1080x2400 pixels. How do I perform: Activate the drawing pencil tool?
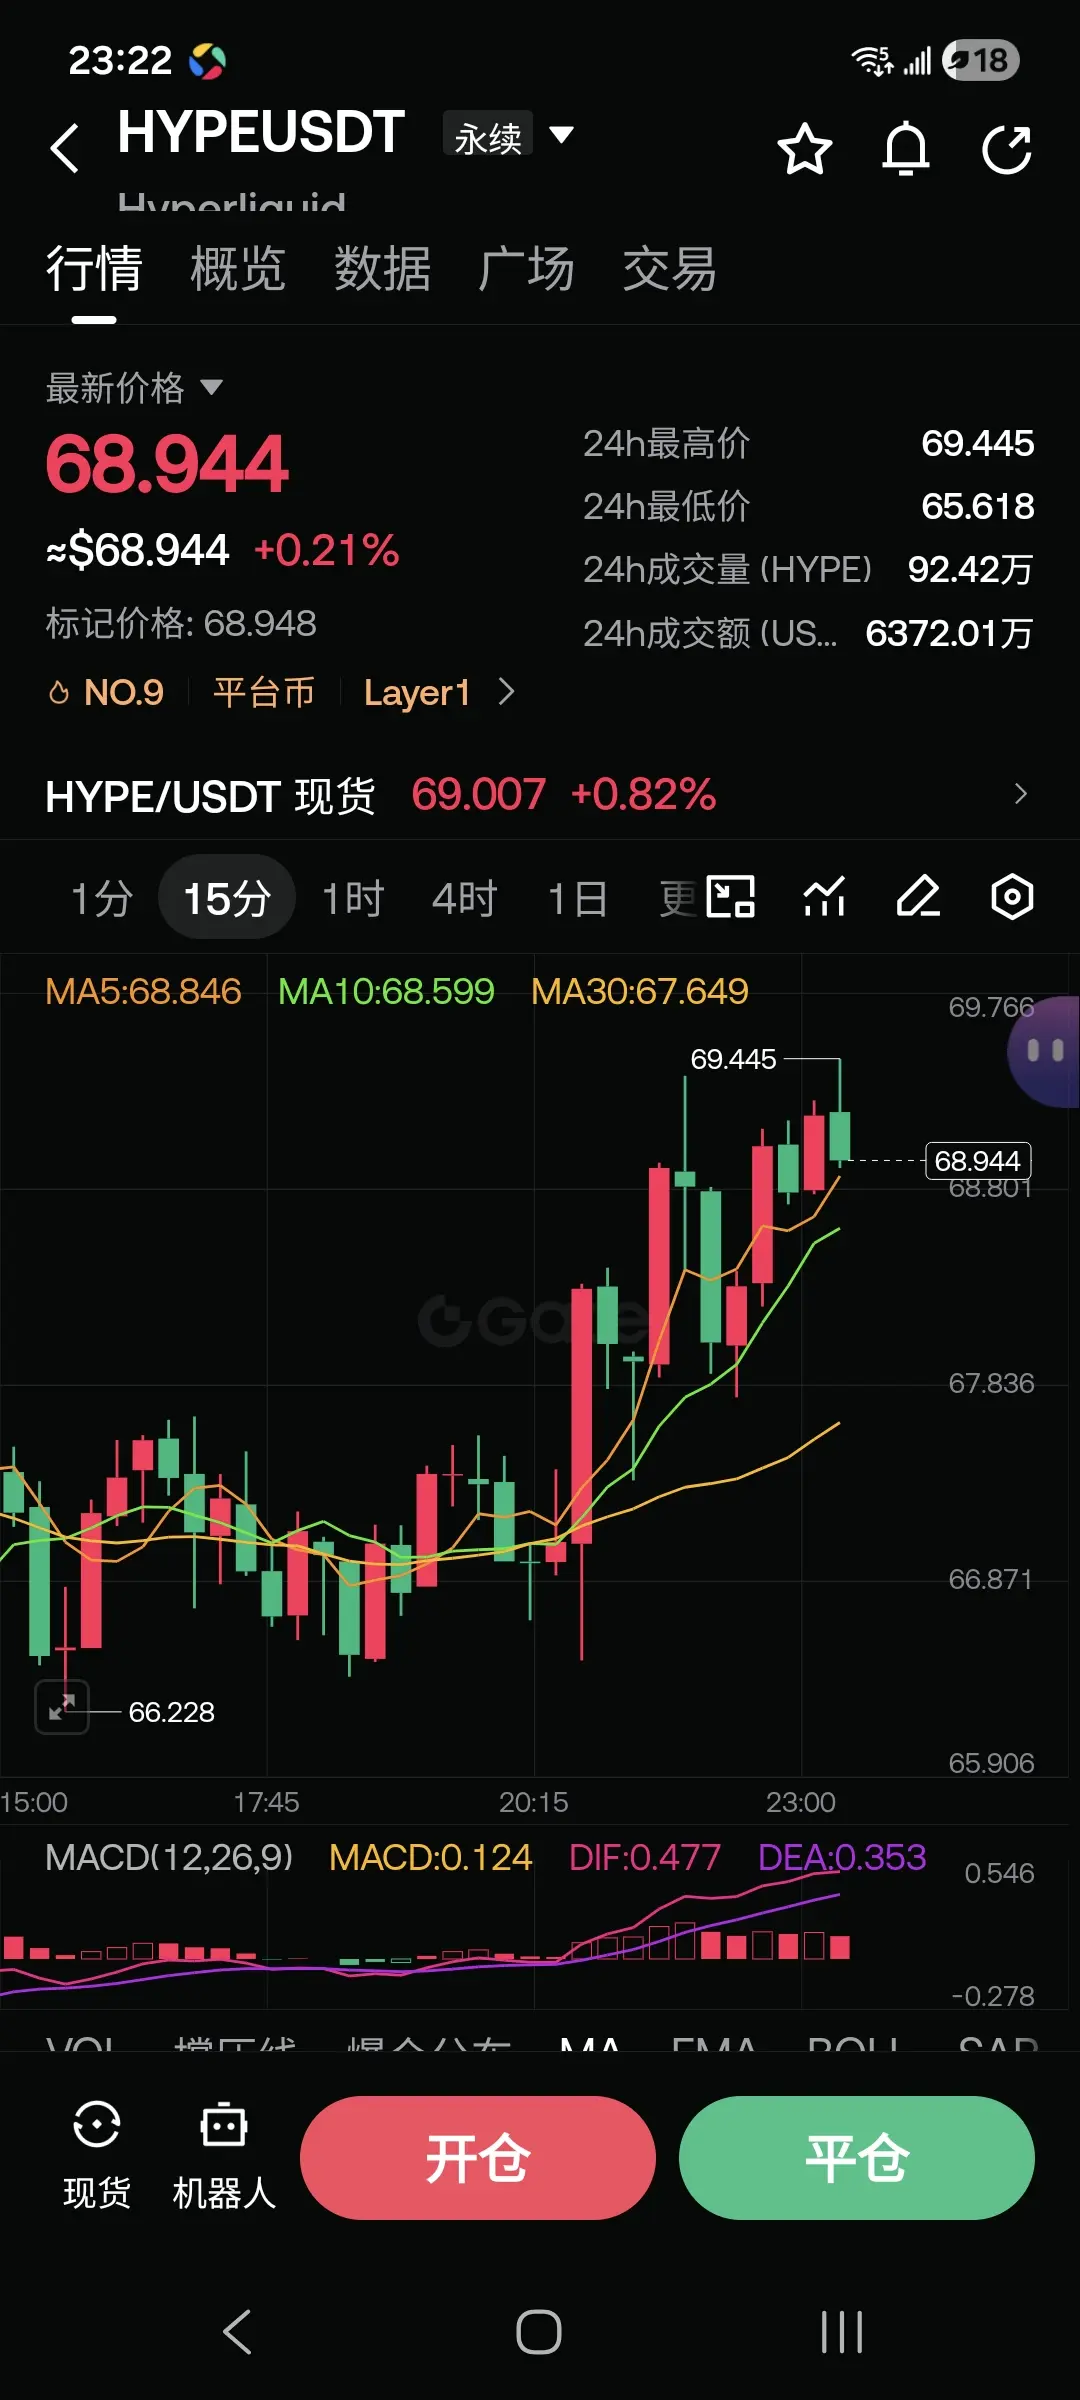click(918, 896)
